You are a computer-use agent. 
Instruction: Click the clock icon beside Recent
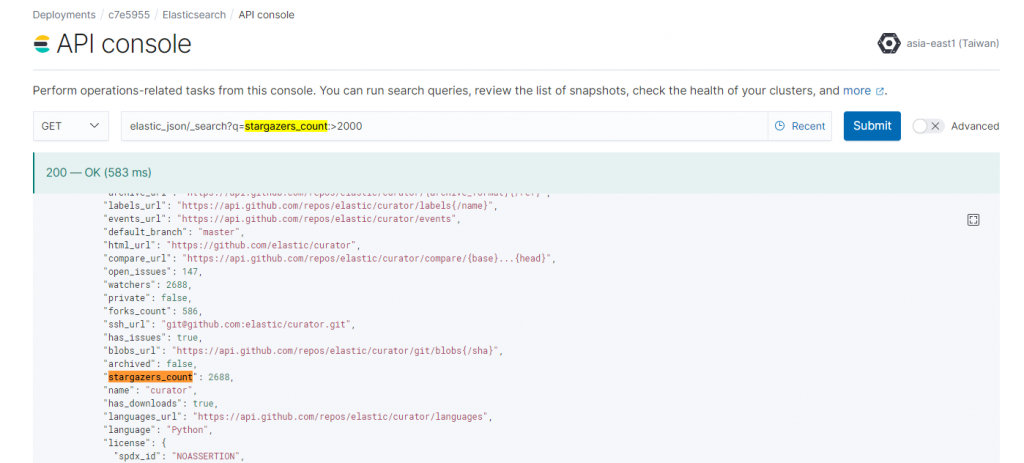[779, 126]
